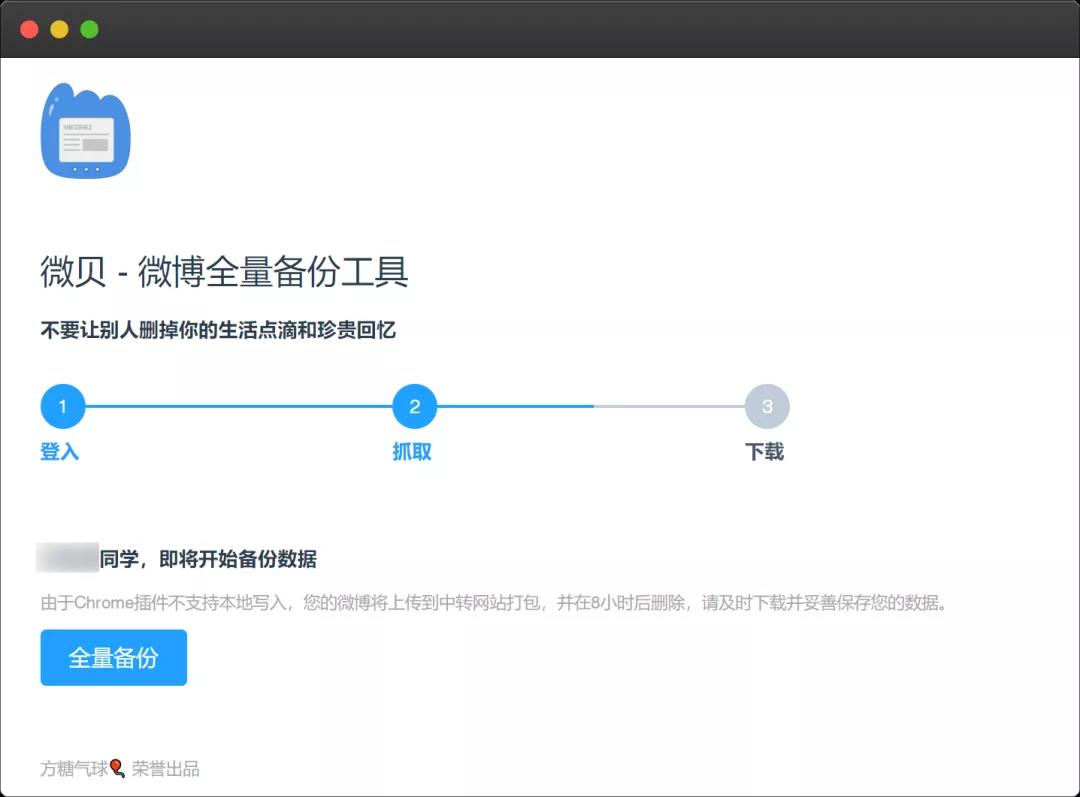Click the subtitle 不要让别人删掉你的生活点滴和珍贵回忆
The width and height of the screenshot is (1080, 797).
tap(218, 330)
